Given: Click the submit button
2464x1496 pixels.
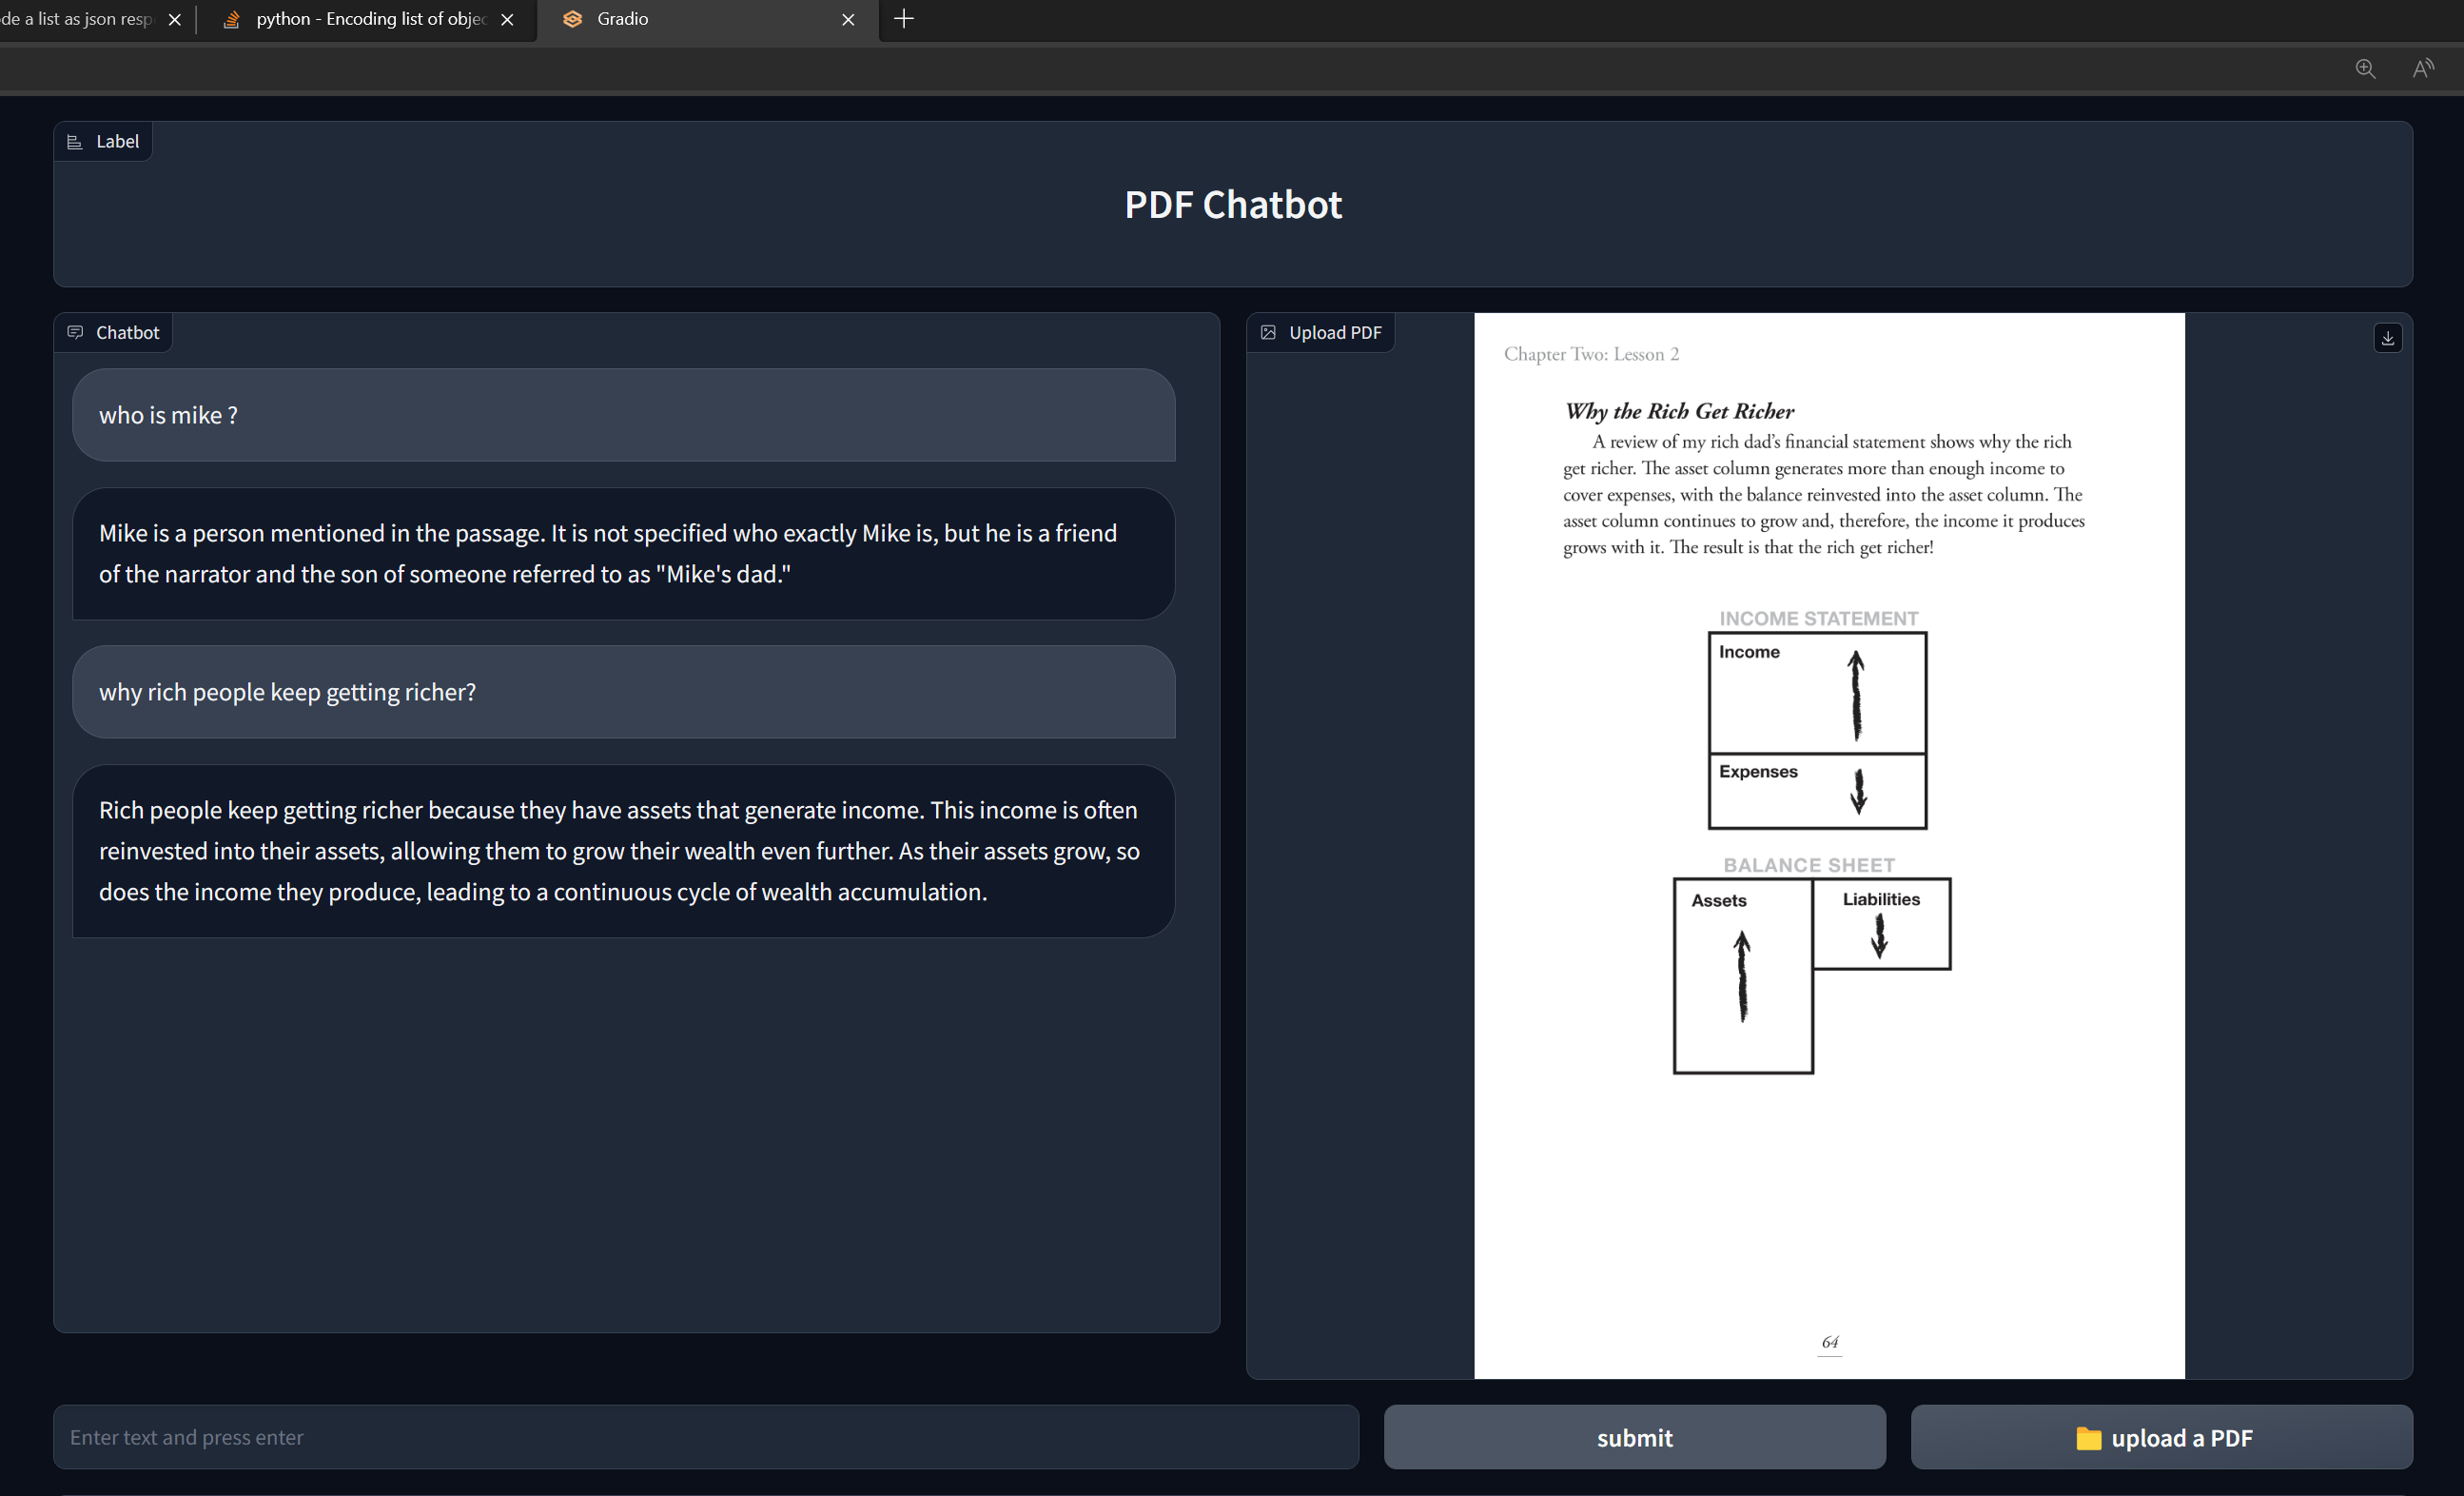Looking at the screenshot, I should pyautogui.click(x=1634, y=1437).
